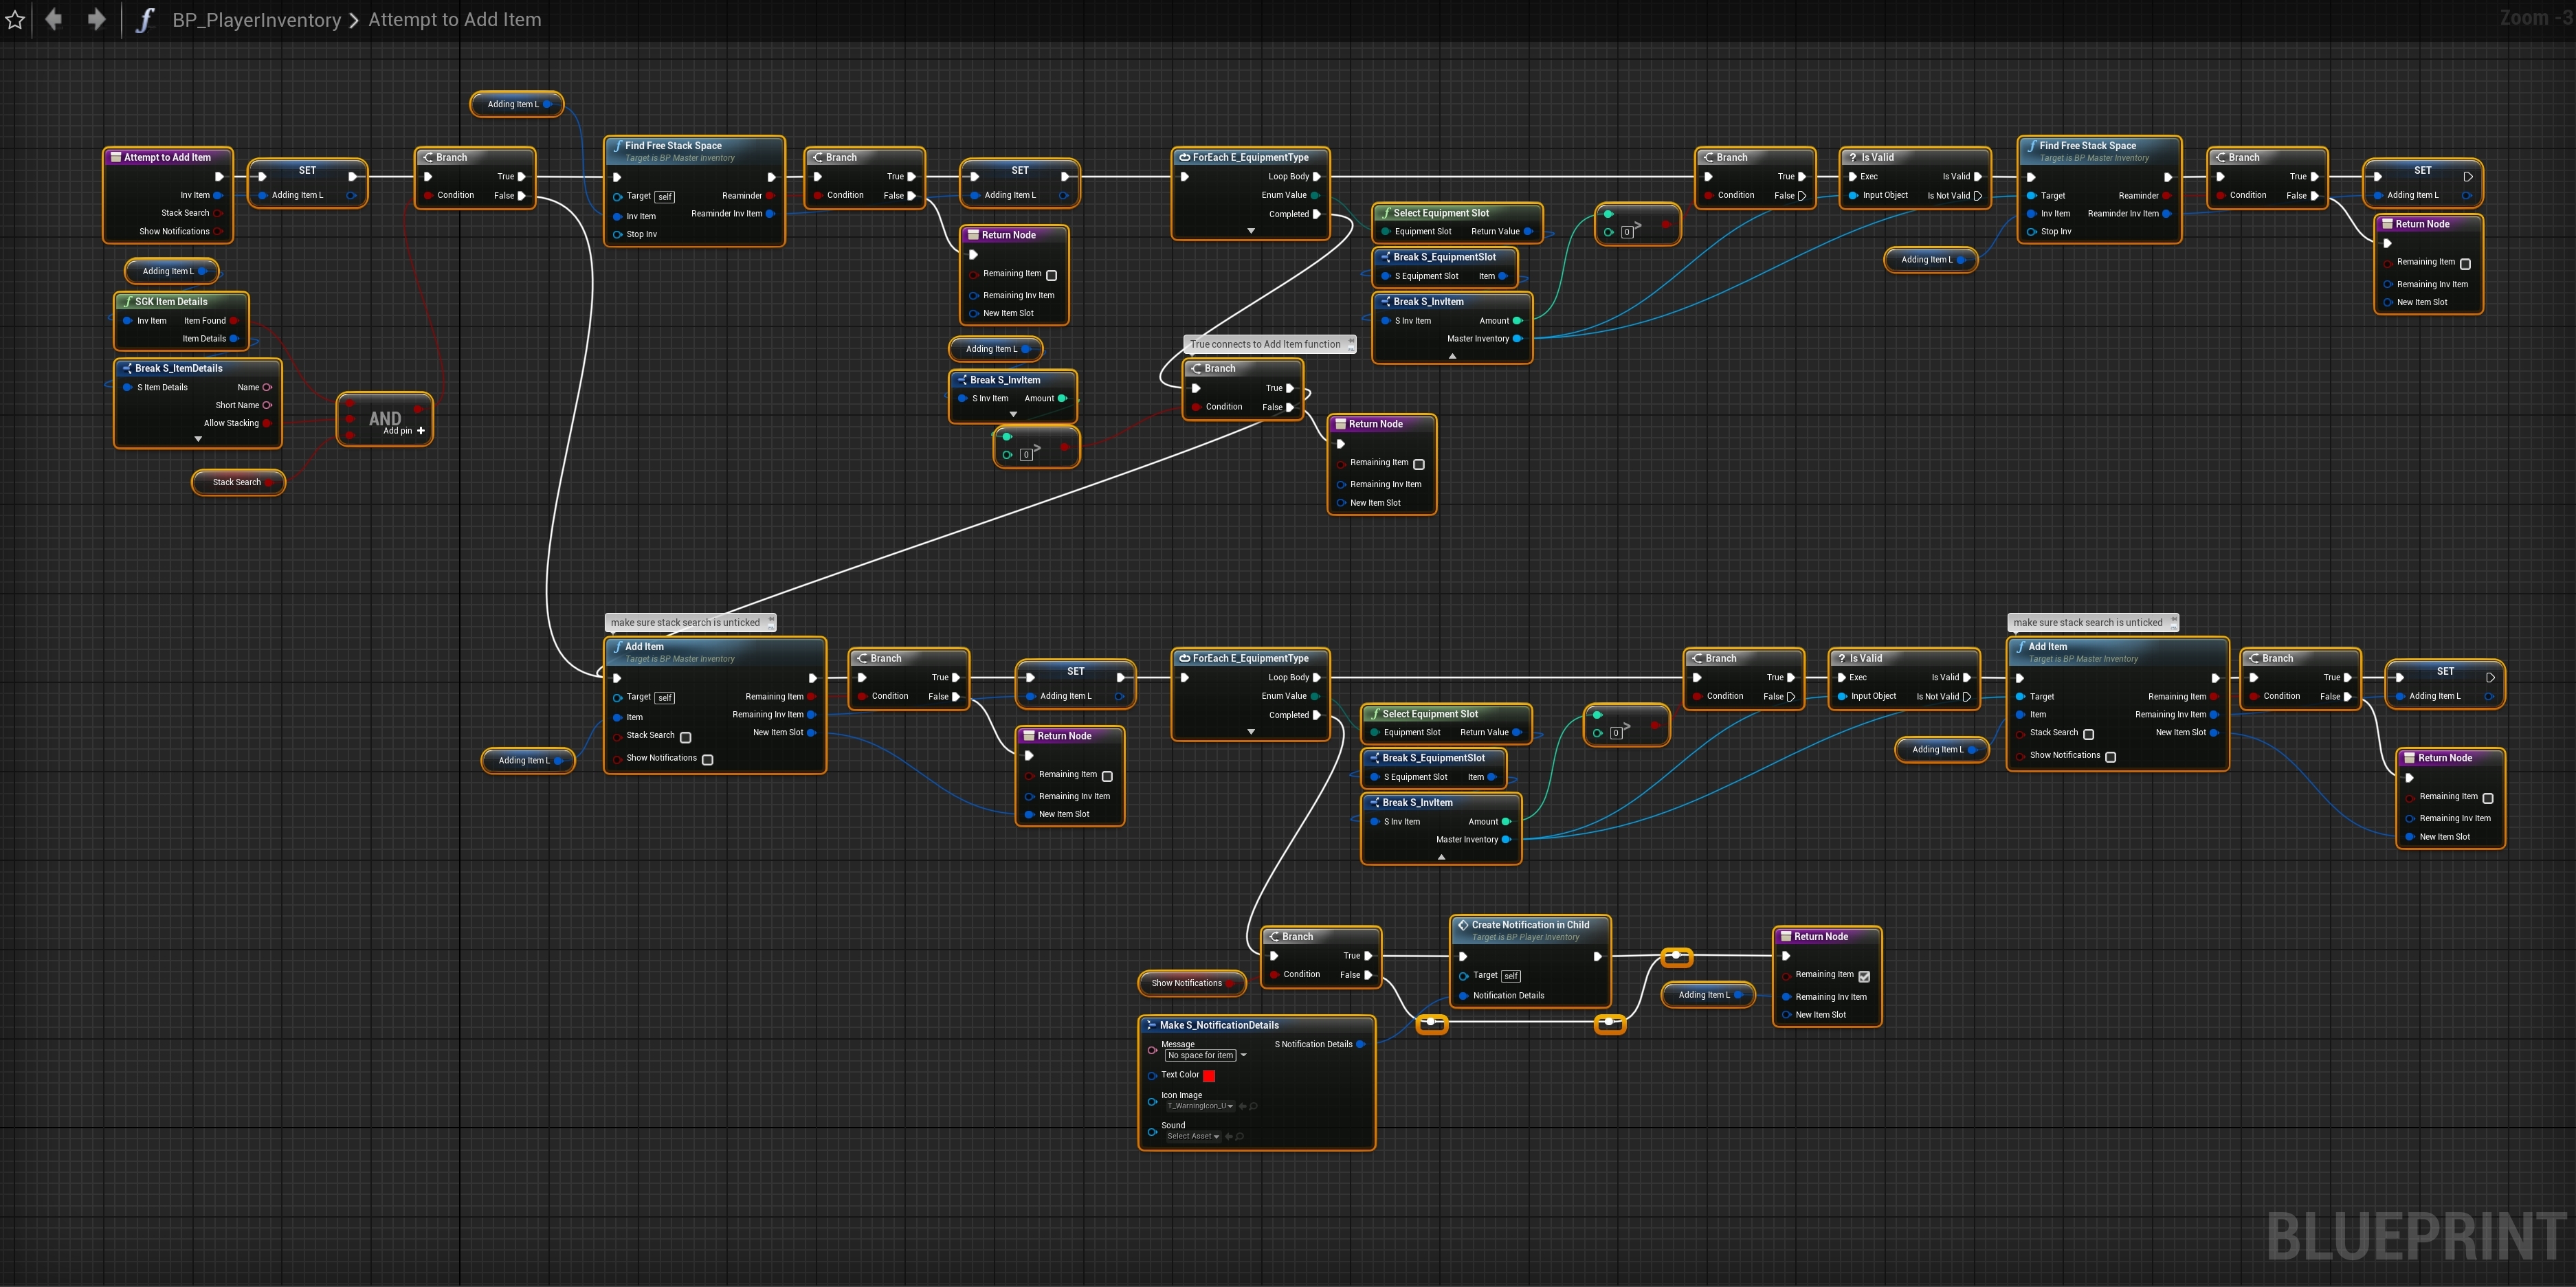Browse to Icon Image asset magnifier icon
The width and height of the screenshot is (2576, 1287).
(1253, 1106)
